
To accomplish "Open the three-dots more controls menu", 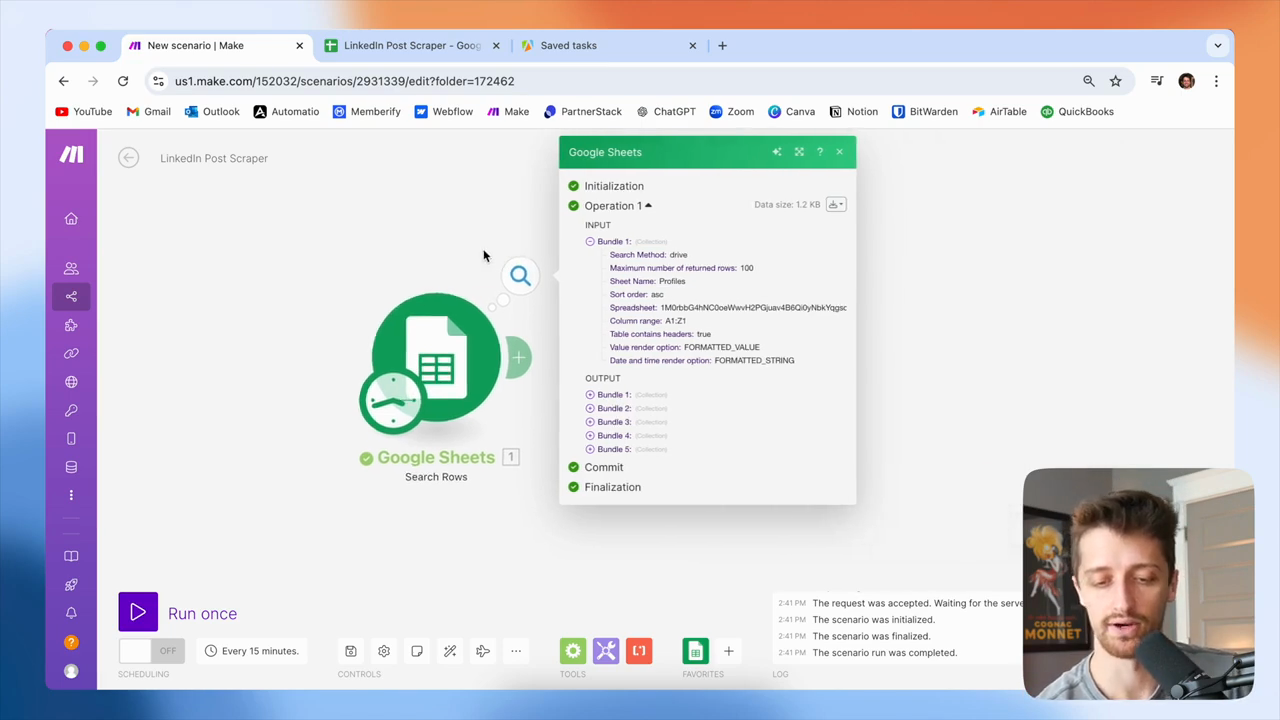I will click(516, 651).
